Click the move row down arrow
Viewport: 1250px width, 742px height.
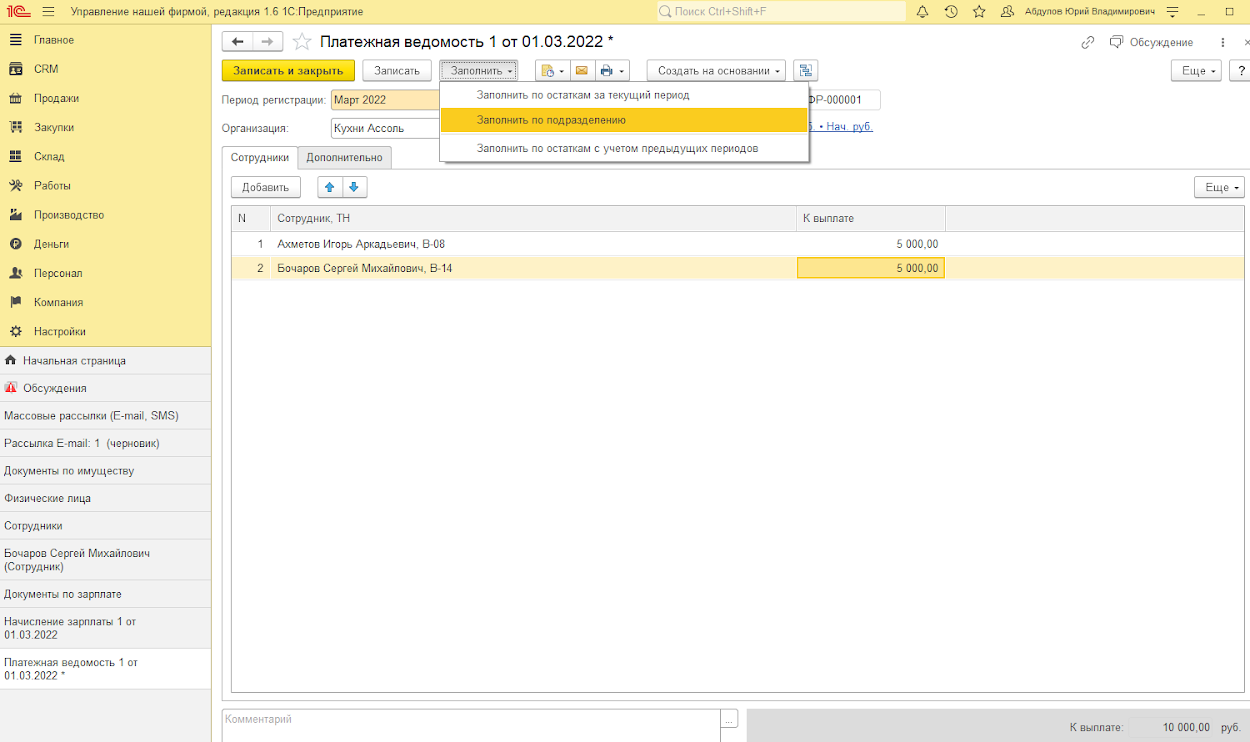click(x=355, y=187)
